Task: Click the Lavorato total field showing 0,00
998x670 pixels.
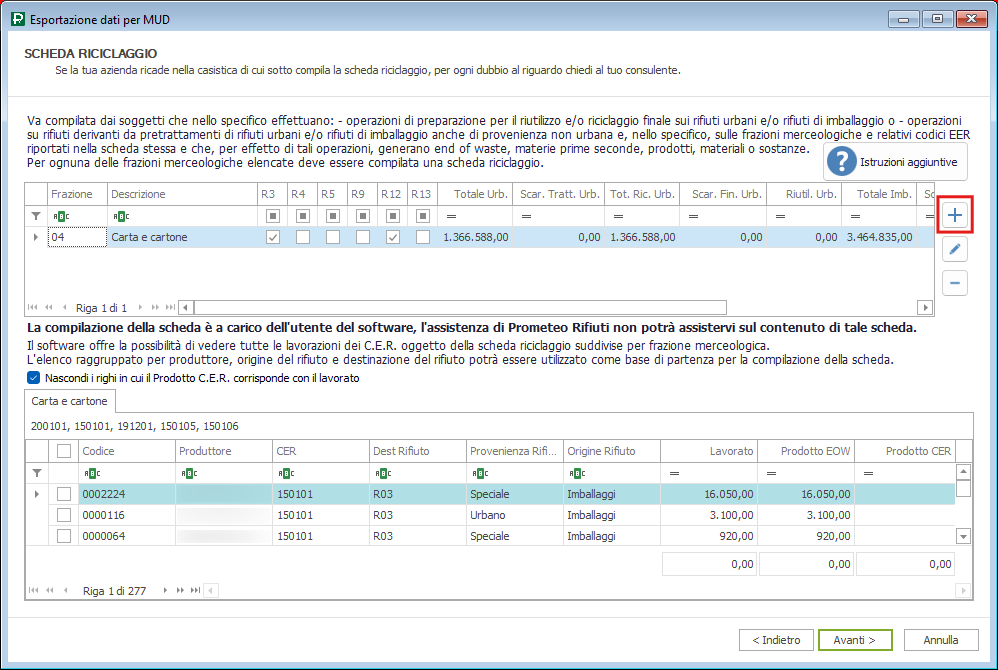Action: [x=709, y=564]
